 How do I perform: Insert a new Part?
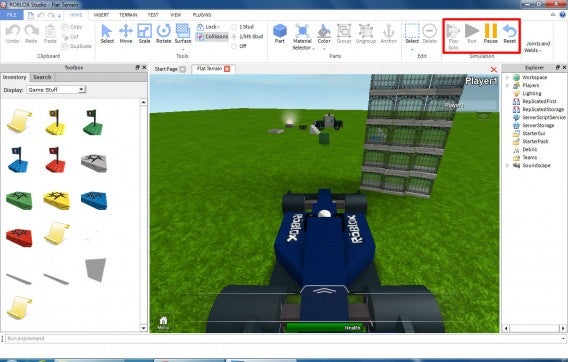pyautogui.click(x=280, y=34)
